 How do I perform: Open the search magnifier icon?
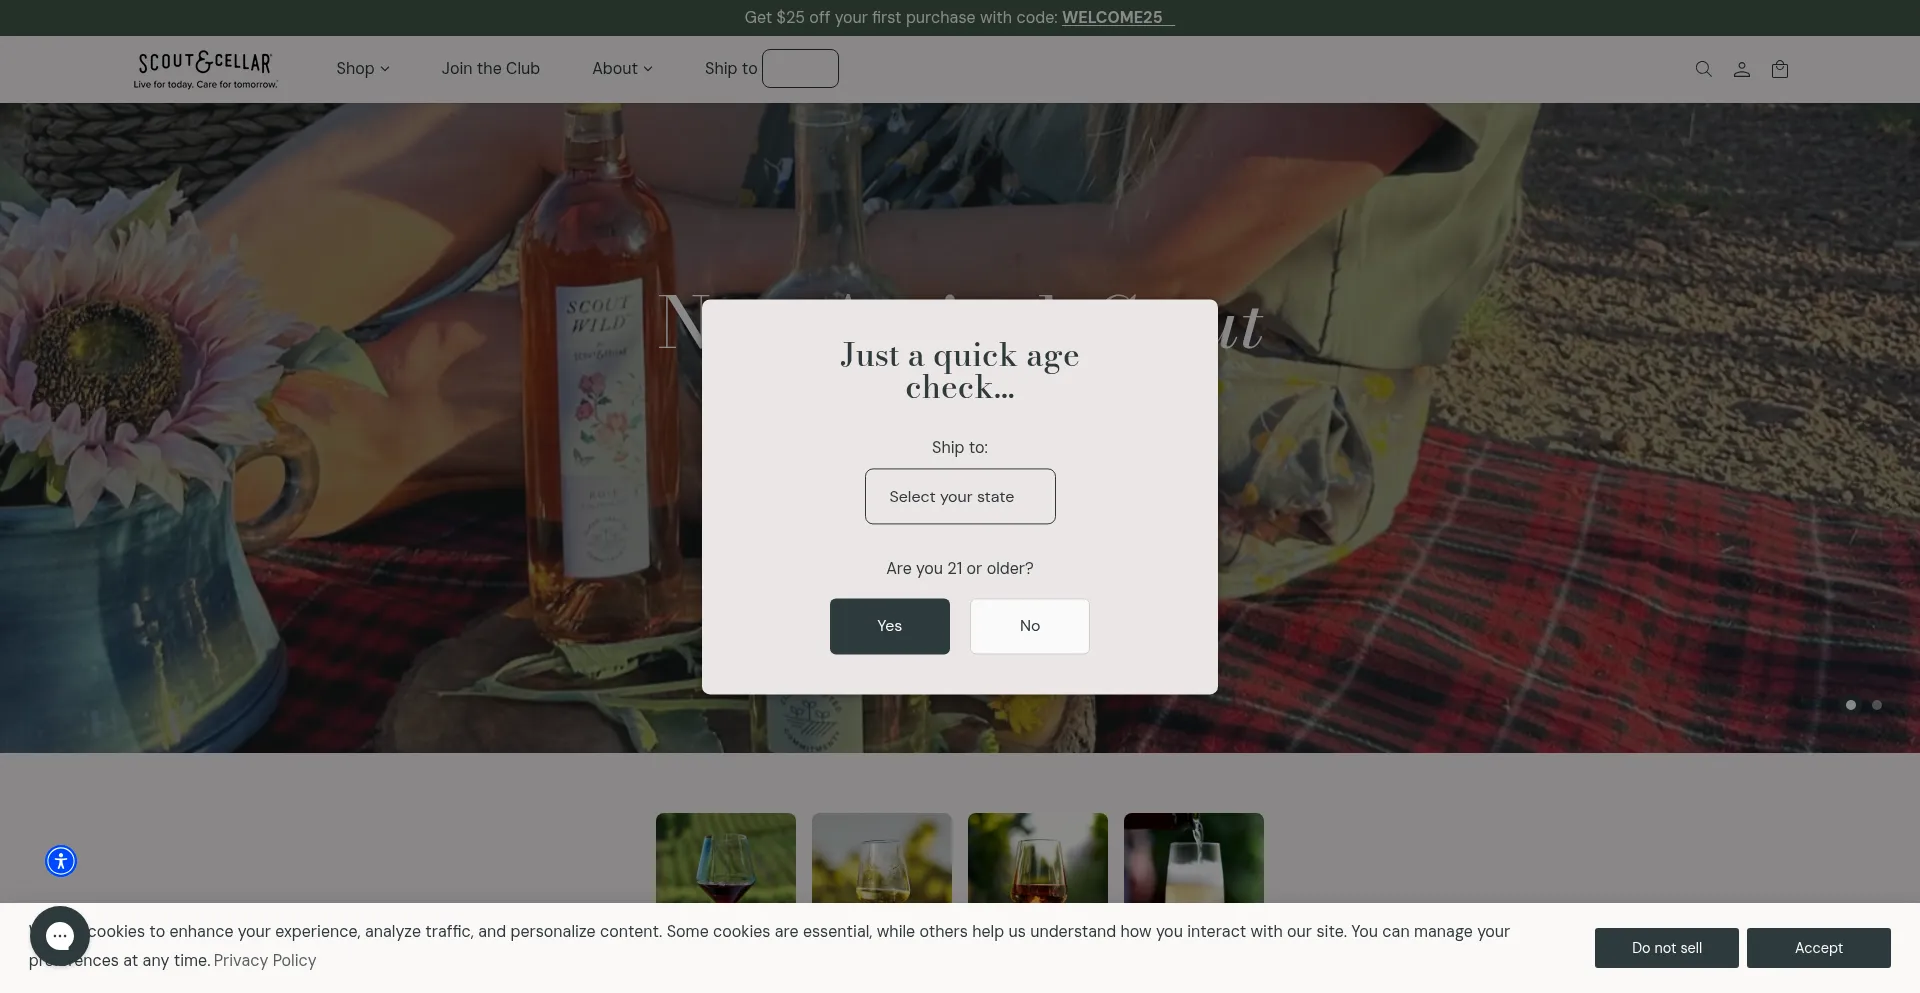click(1703, 69)
